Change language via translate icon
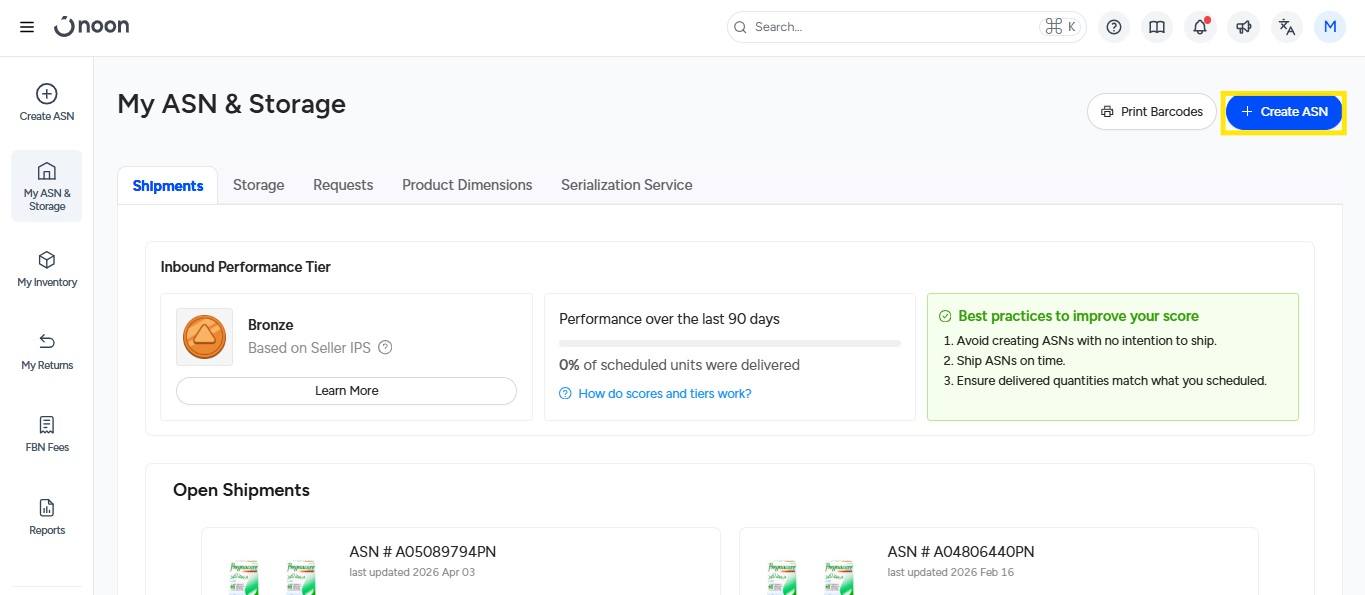 coord(1287,27)
